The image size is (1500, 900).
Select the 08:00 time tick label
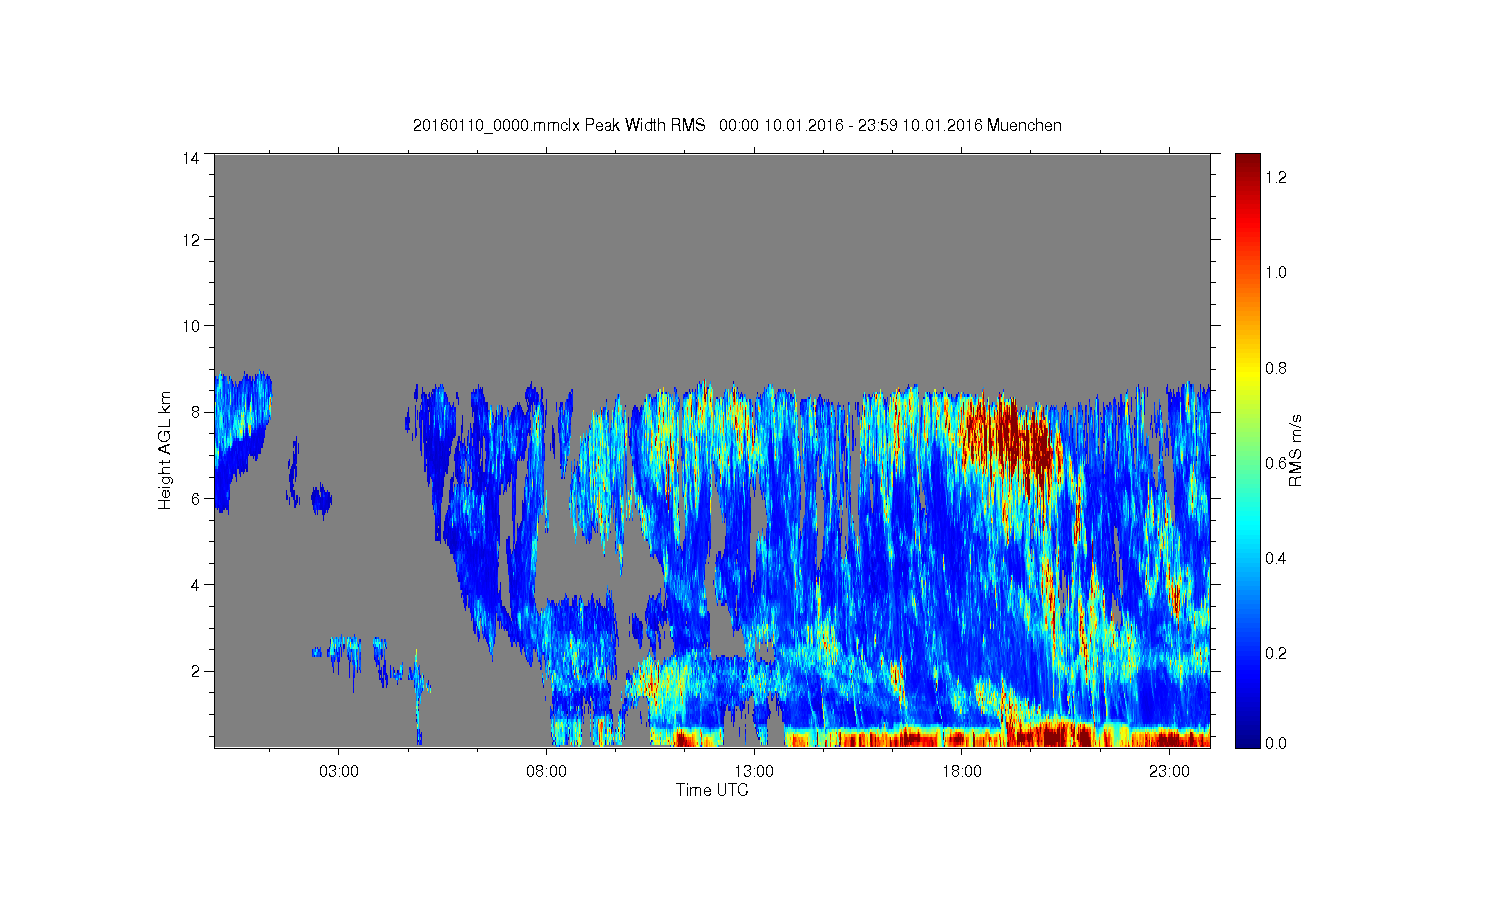pyautogui.click(x=547, y=772)
